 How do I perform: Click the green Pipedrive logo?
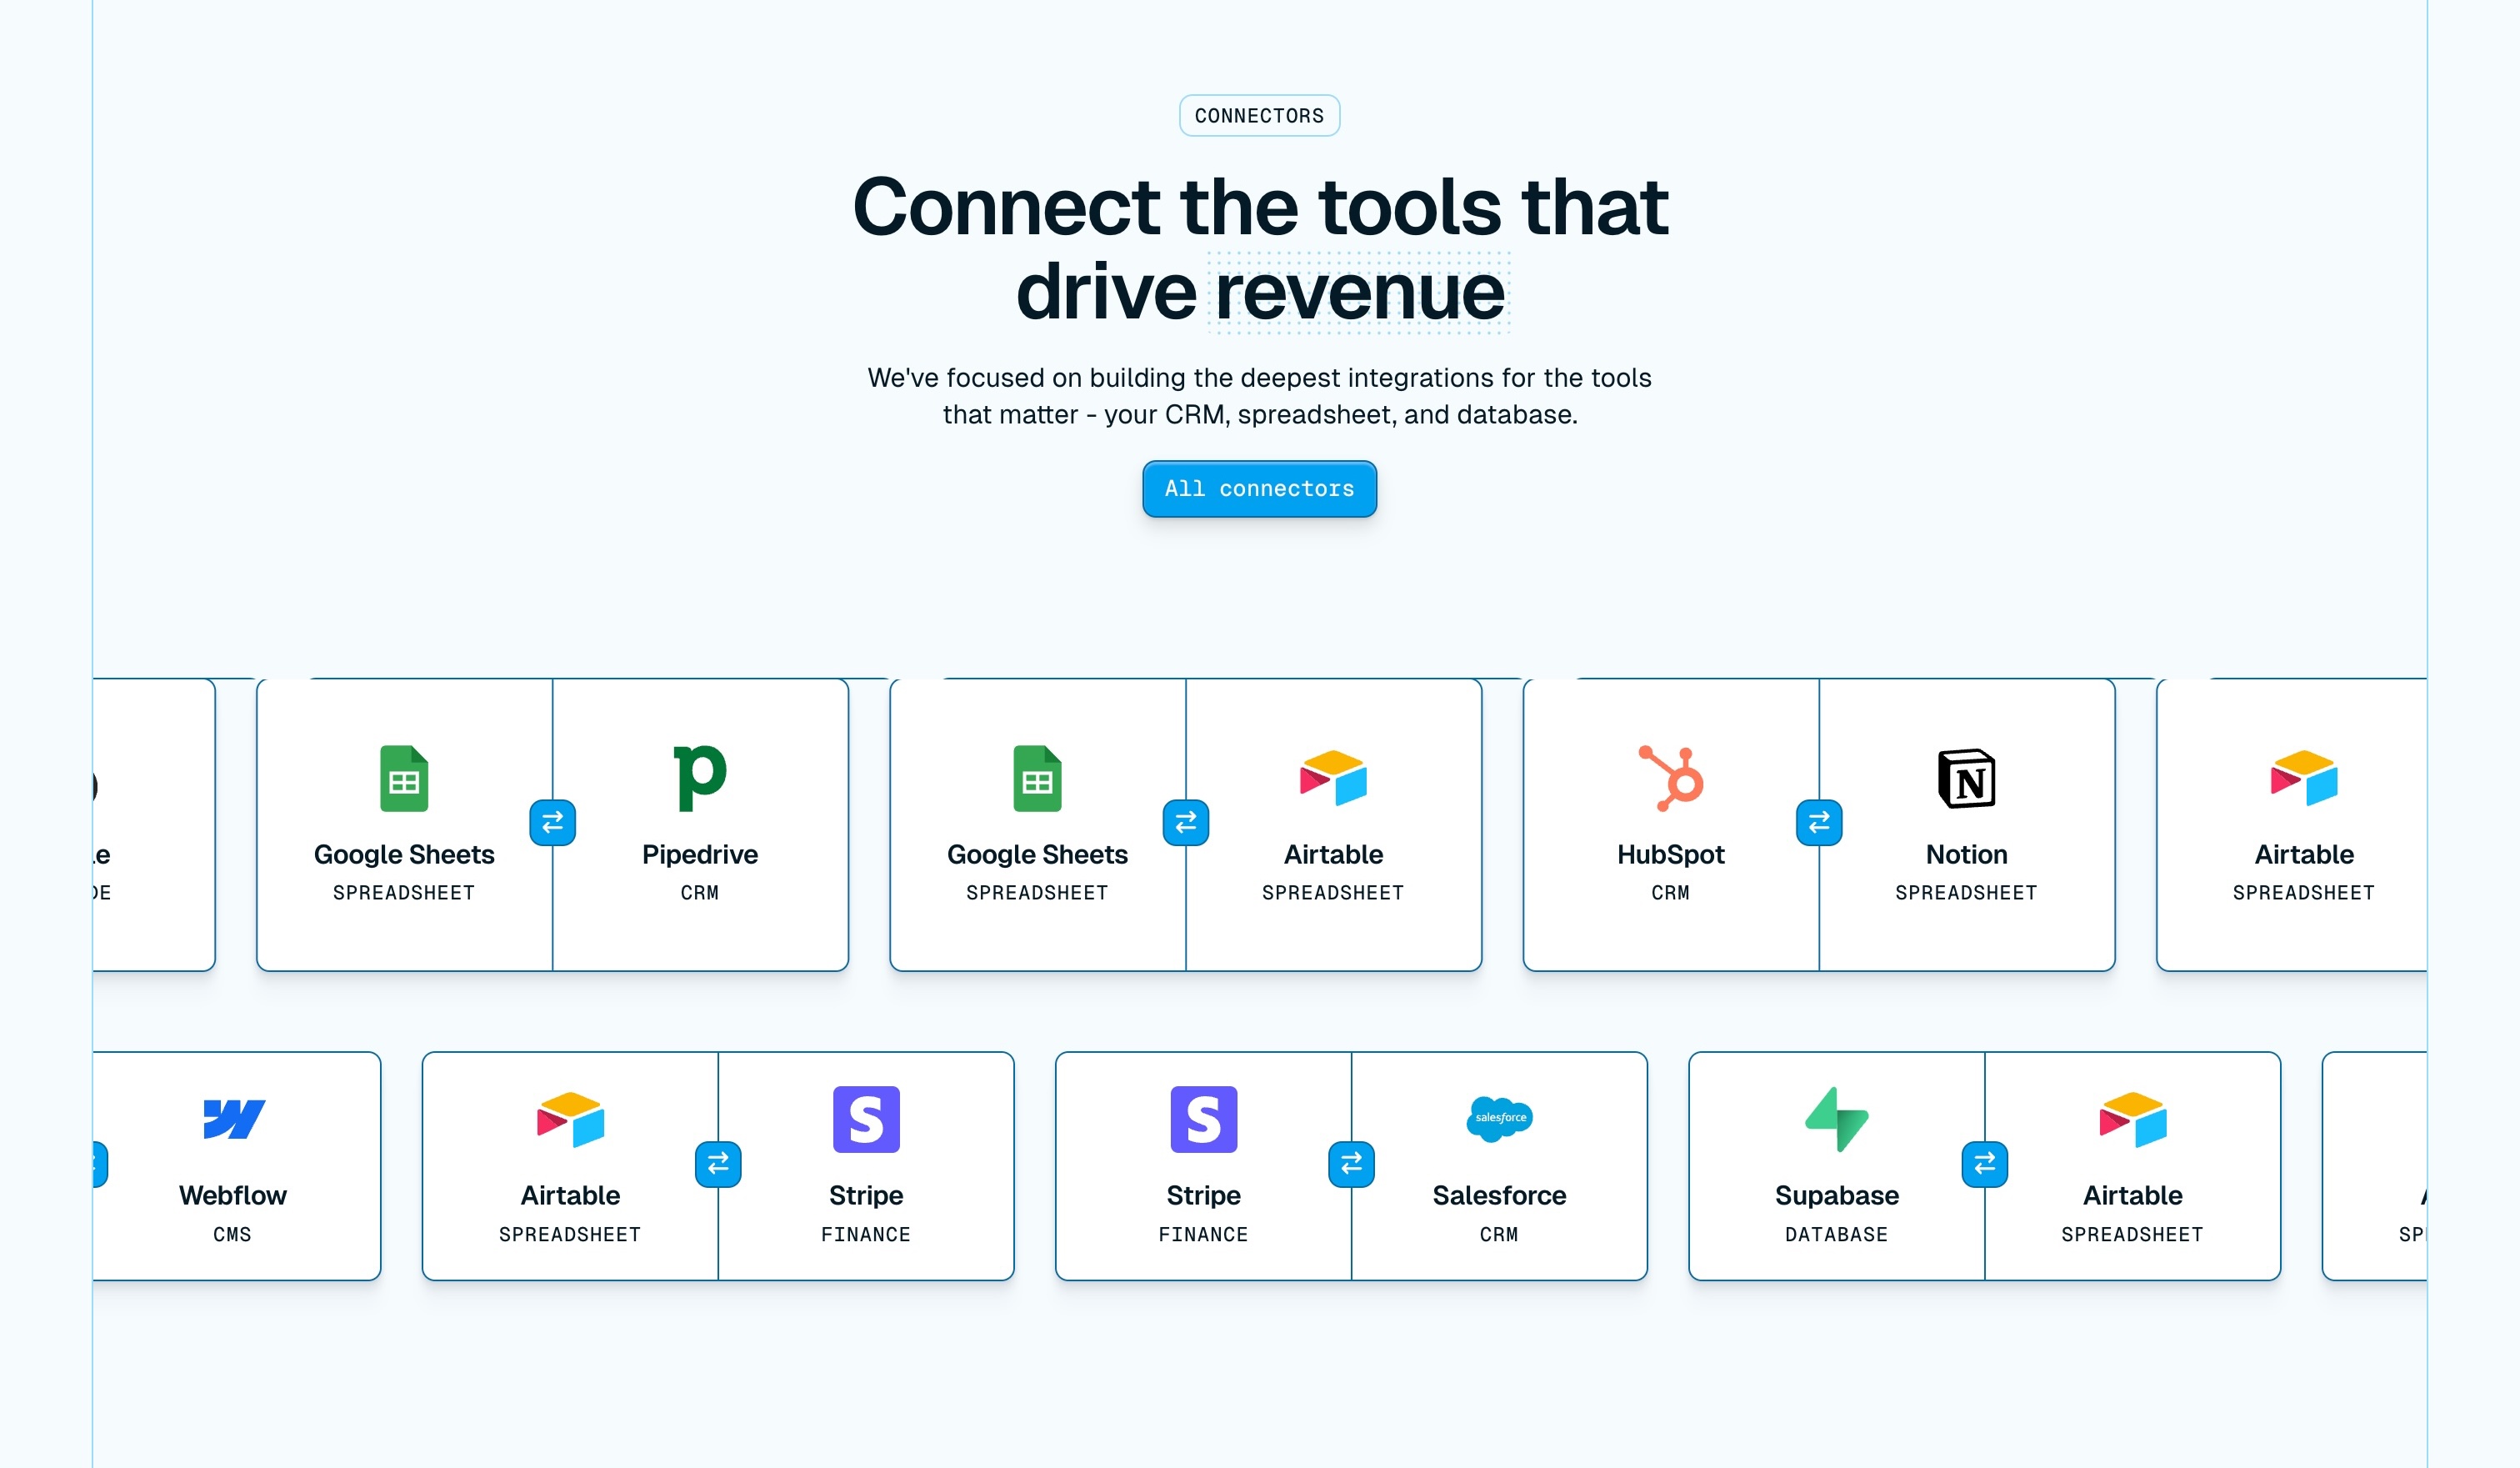pos(700,778)
